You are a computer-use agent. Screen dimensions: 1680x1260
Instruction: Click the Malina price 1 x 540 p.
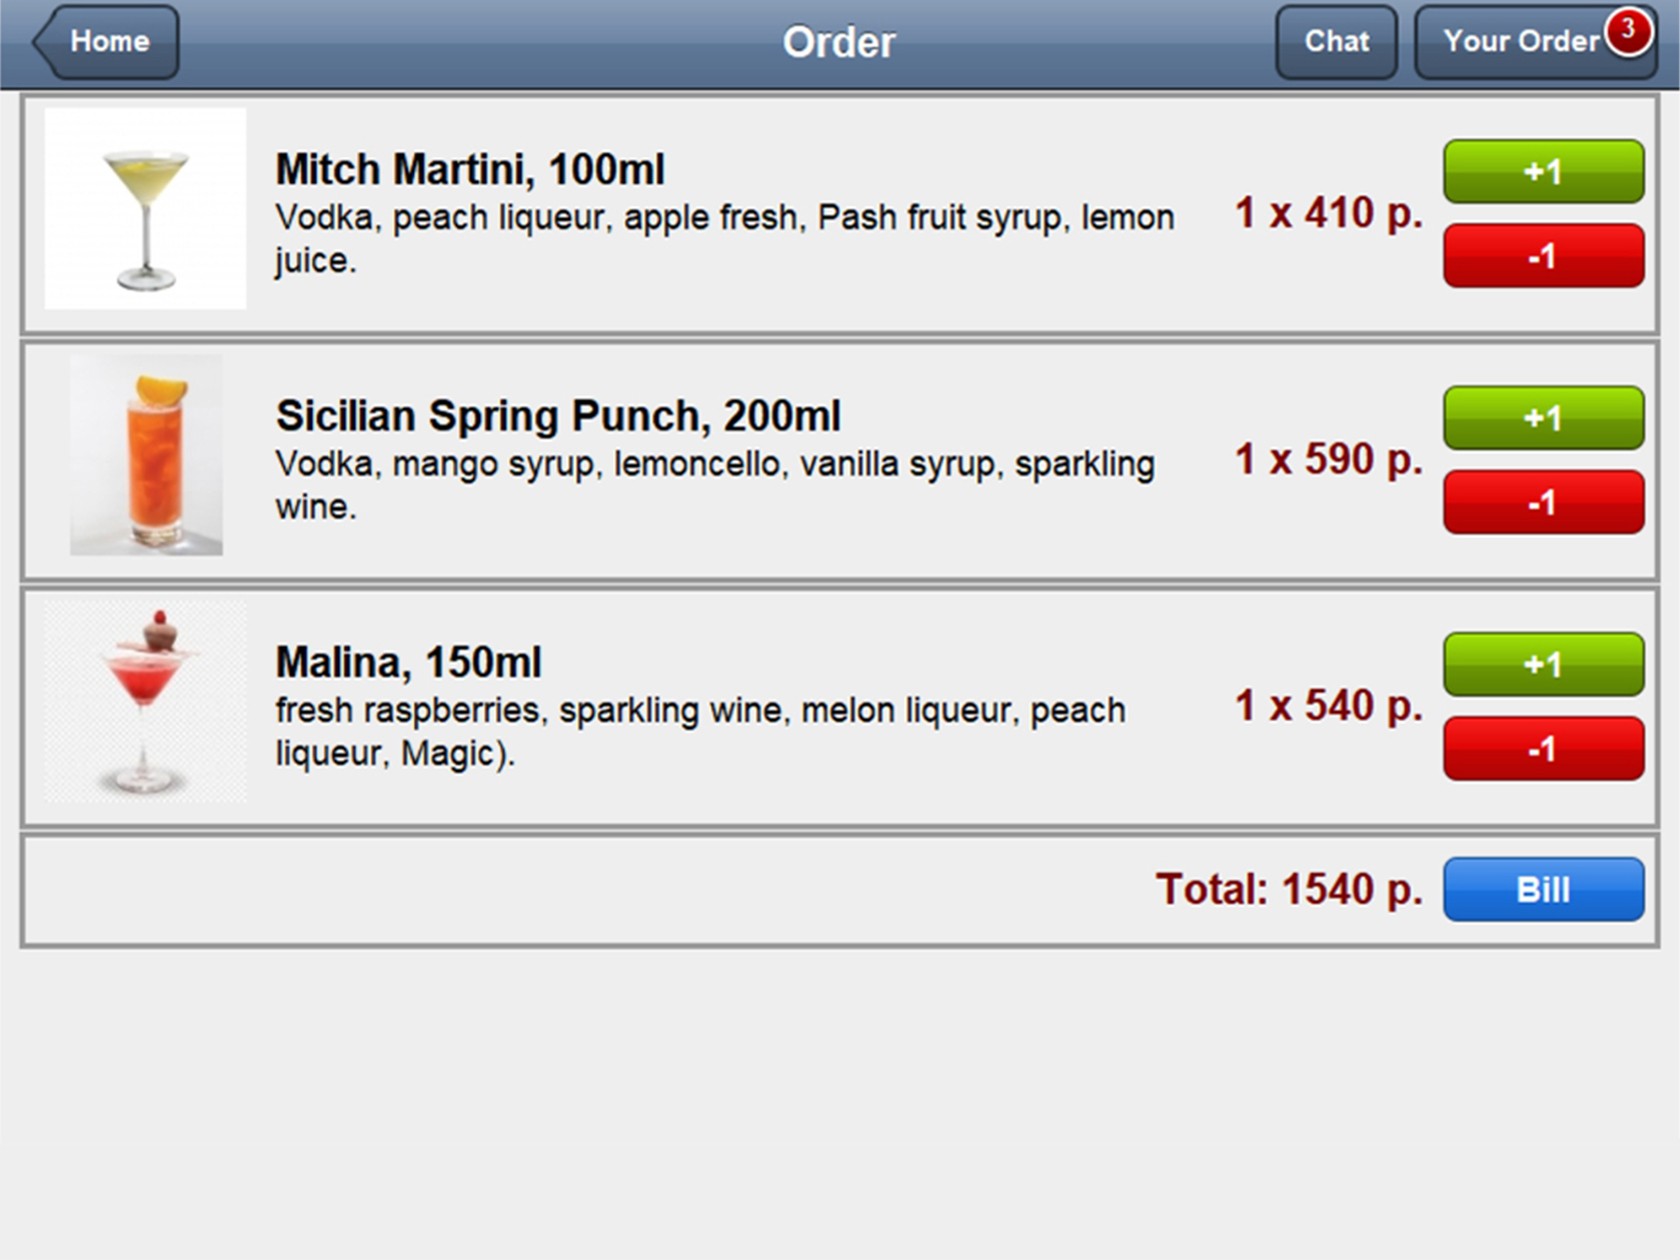point(1328,706)
